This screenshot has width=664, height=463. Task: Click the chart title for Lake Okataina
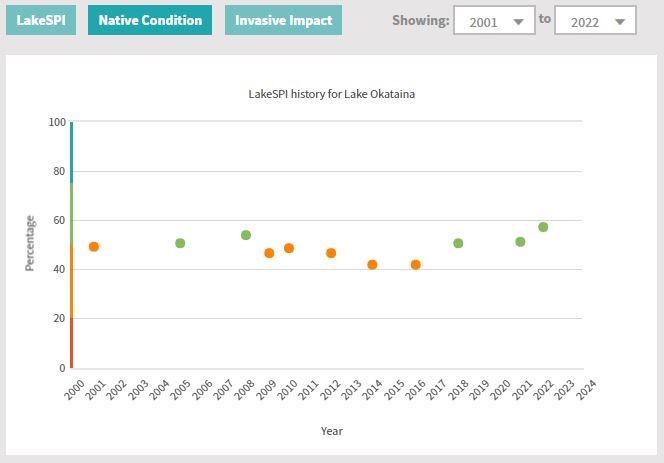click(x=331, y=95)
